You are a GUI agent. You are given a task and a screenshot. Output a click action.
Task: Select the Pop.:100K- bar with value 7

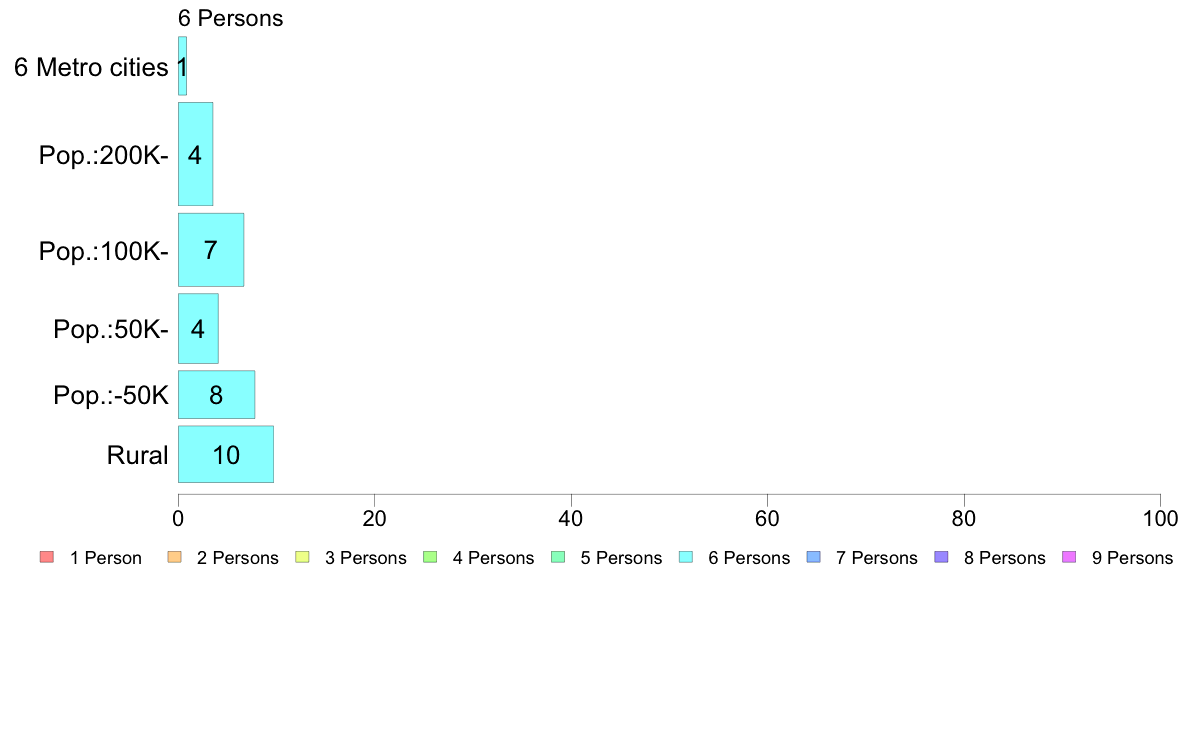click(x=211, y=250)
